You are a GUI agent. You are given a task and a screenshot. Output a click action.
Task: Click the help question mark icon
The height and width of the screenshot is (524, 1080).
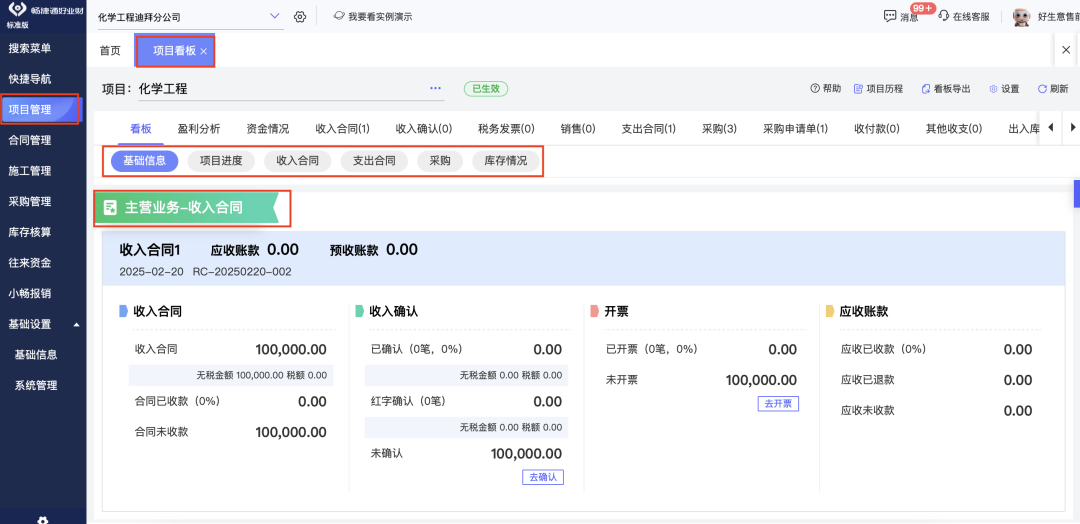[x=815, y=89]
